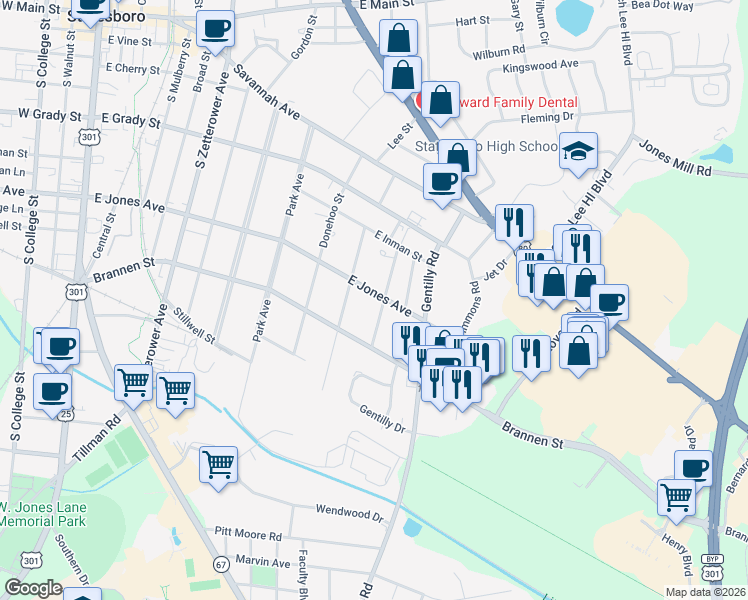This screenshot has width=748, height=600.
Task: Select the shopping cart marker near Henry Blvd
Action: pyautogui.click(x=676, y=499)
